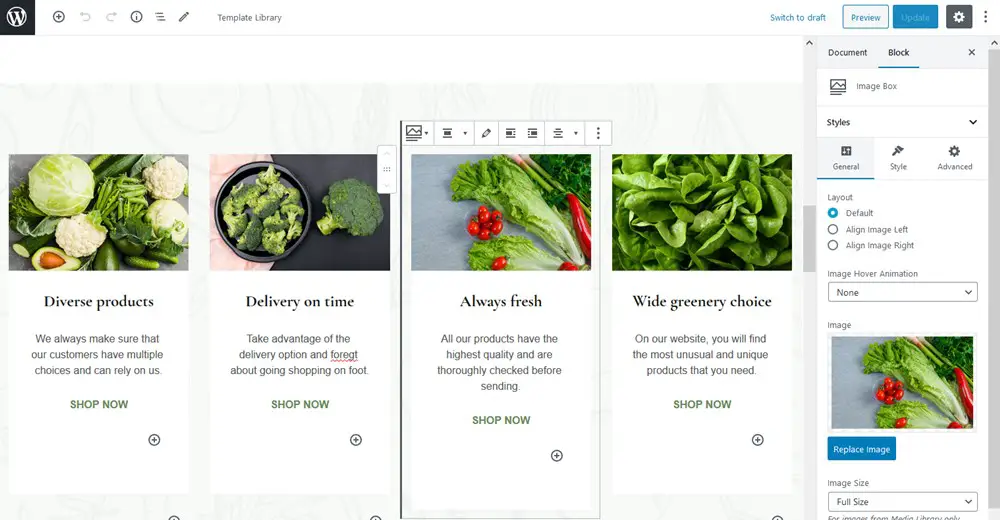Switch to the Block tab
1000x520 pixels.
pos(899,52)
